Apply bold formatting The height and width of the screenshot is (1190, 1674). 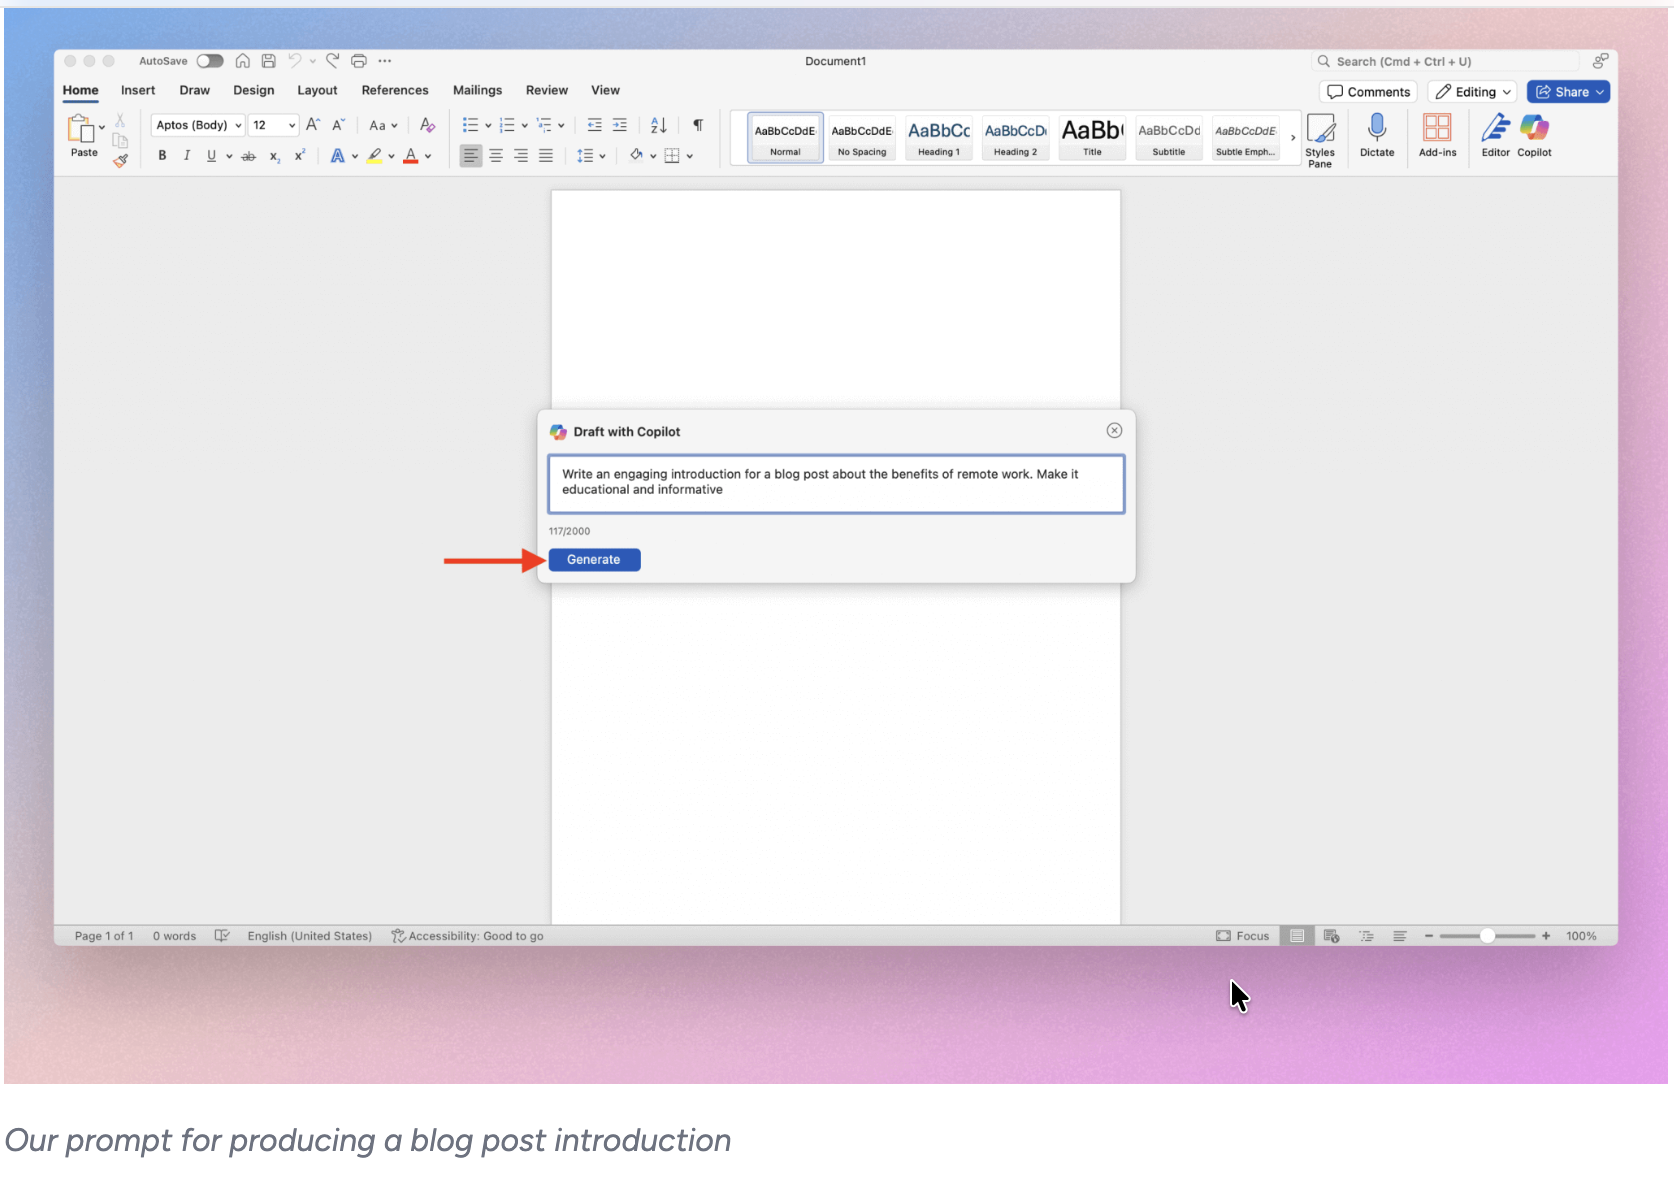162,156
